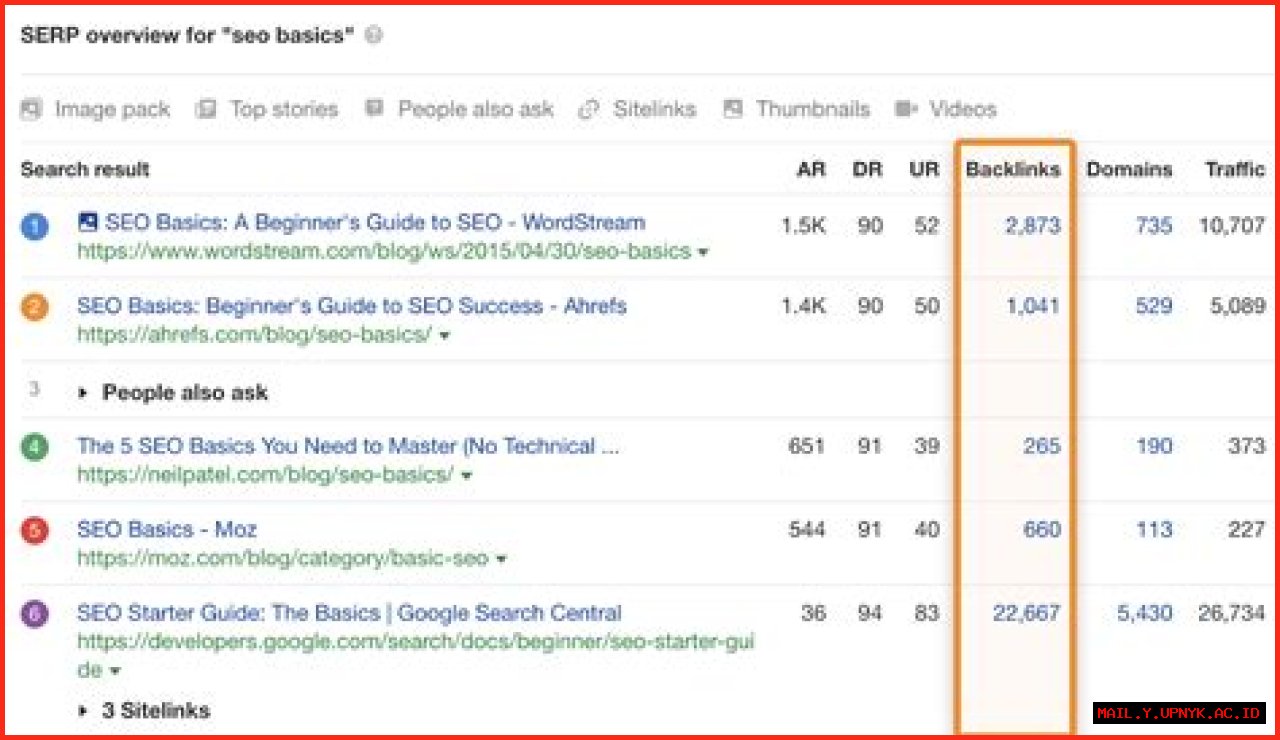The height and width of the screenshot is (740, 1280).
Task: Sort results by the Traffic column
Action: [x=1235, y=169]
